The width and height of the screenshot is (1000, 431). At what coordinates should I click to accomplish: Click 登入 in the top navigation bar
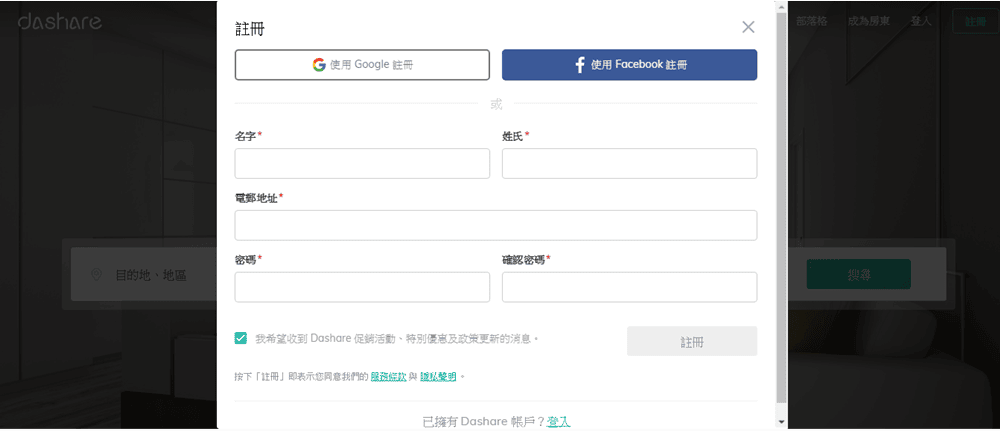(x=921, y=21)
